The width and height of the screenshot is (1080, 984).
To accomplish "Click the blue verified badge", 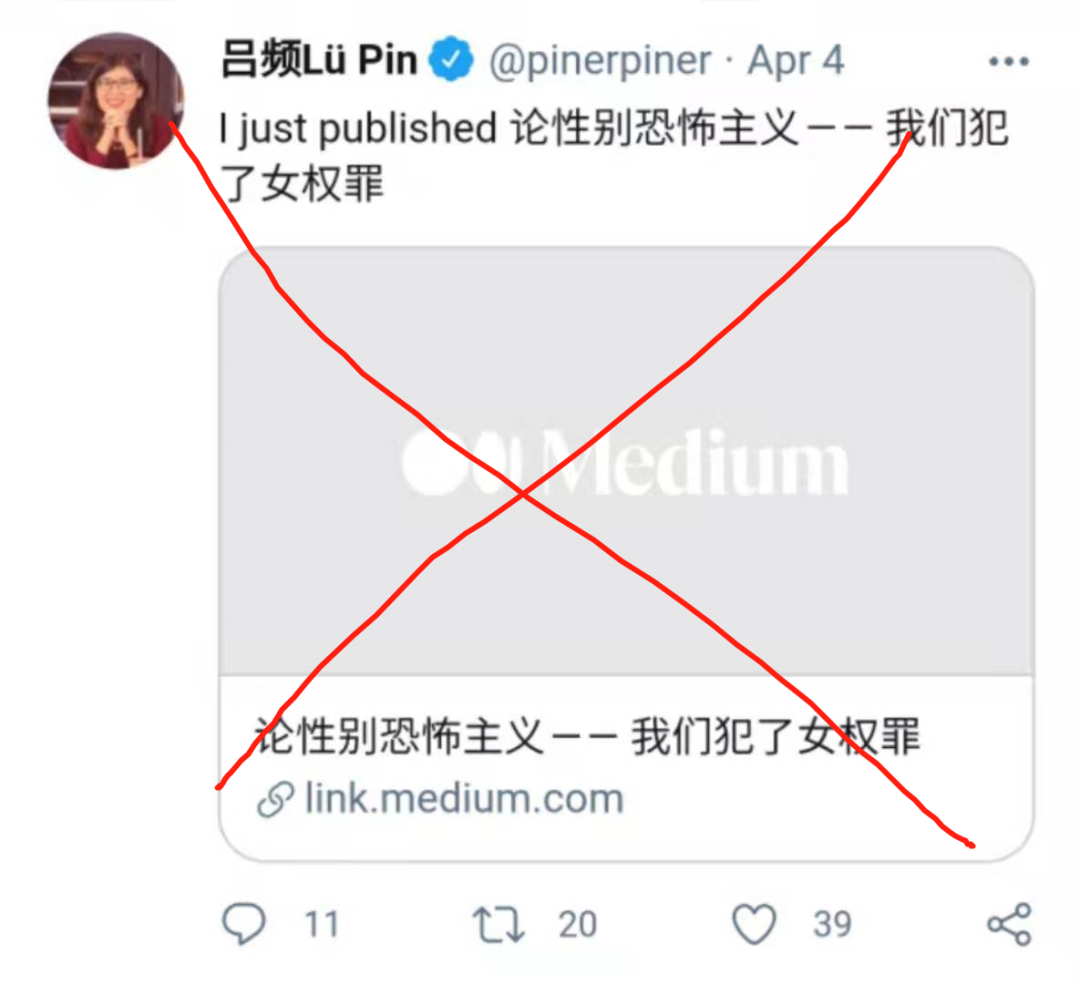I will 451,60.
